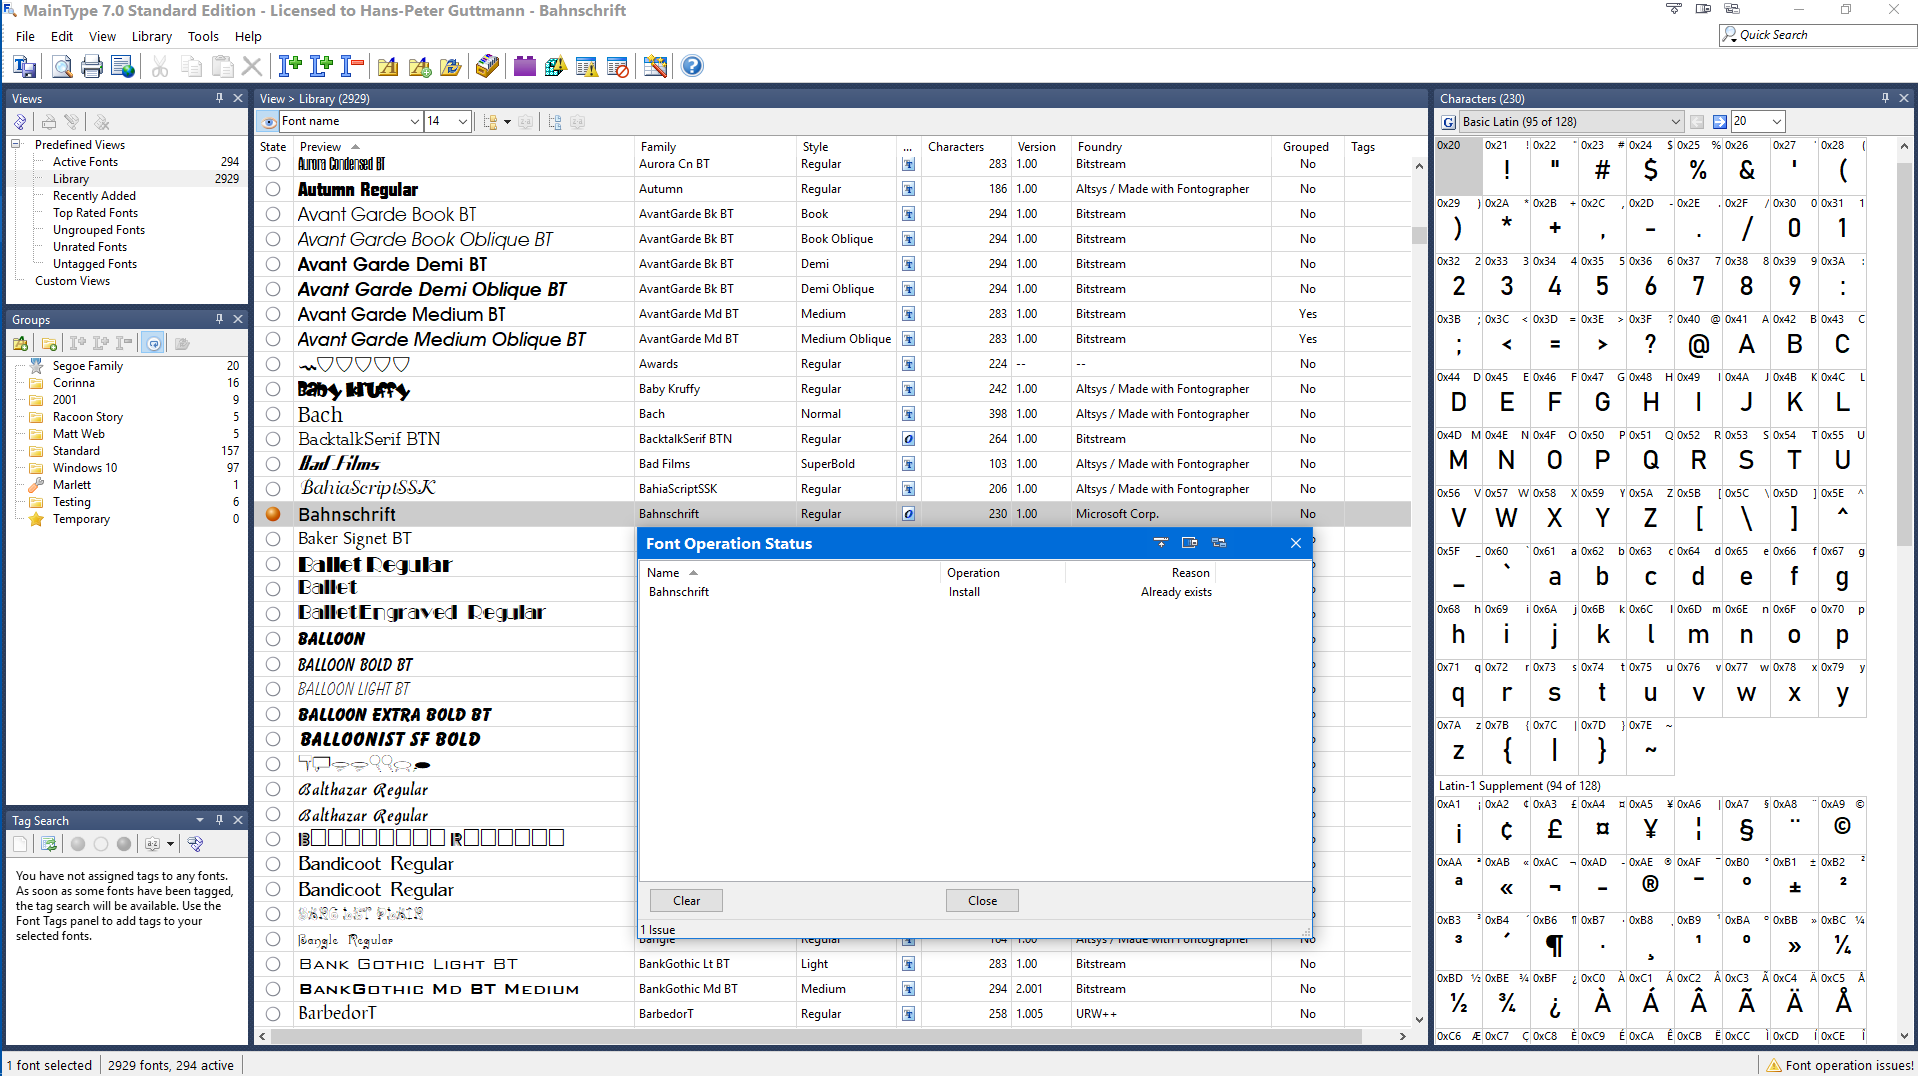
Task: Click the Name column header in status dialog
Action: pyautogui.click(x=790, y=573)
